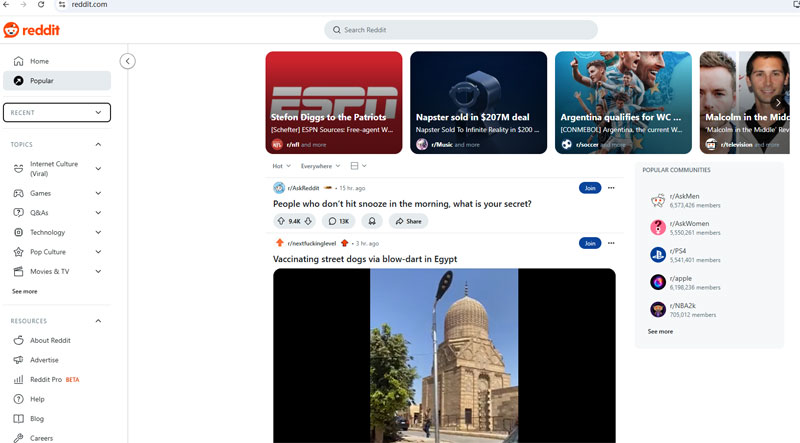Screen dimensions: 800x443
Task: Open r/AskReddit community link on post
Action: pos(303,188)
